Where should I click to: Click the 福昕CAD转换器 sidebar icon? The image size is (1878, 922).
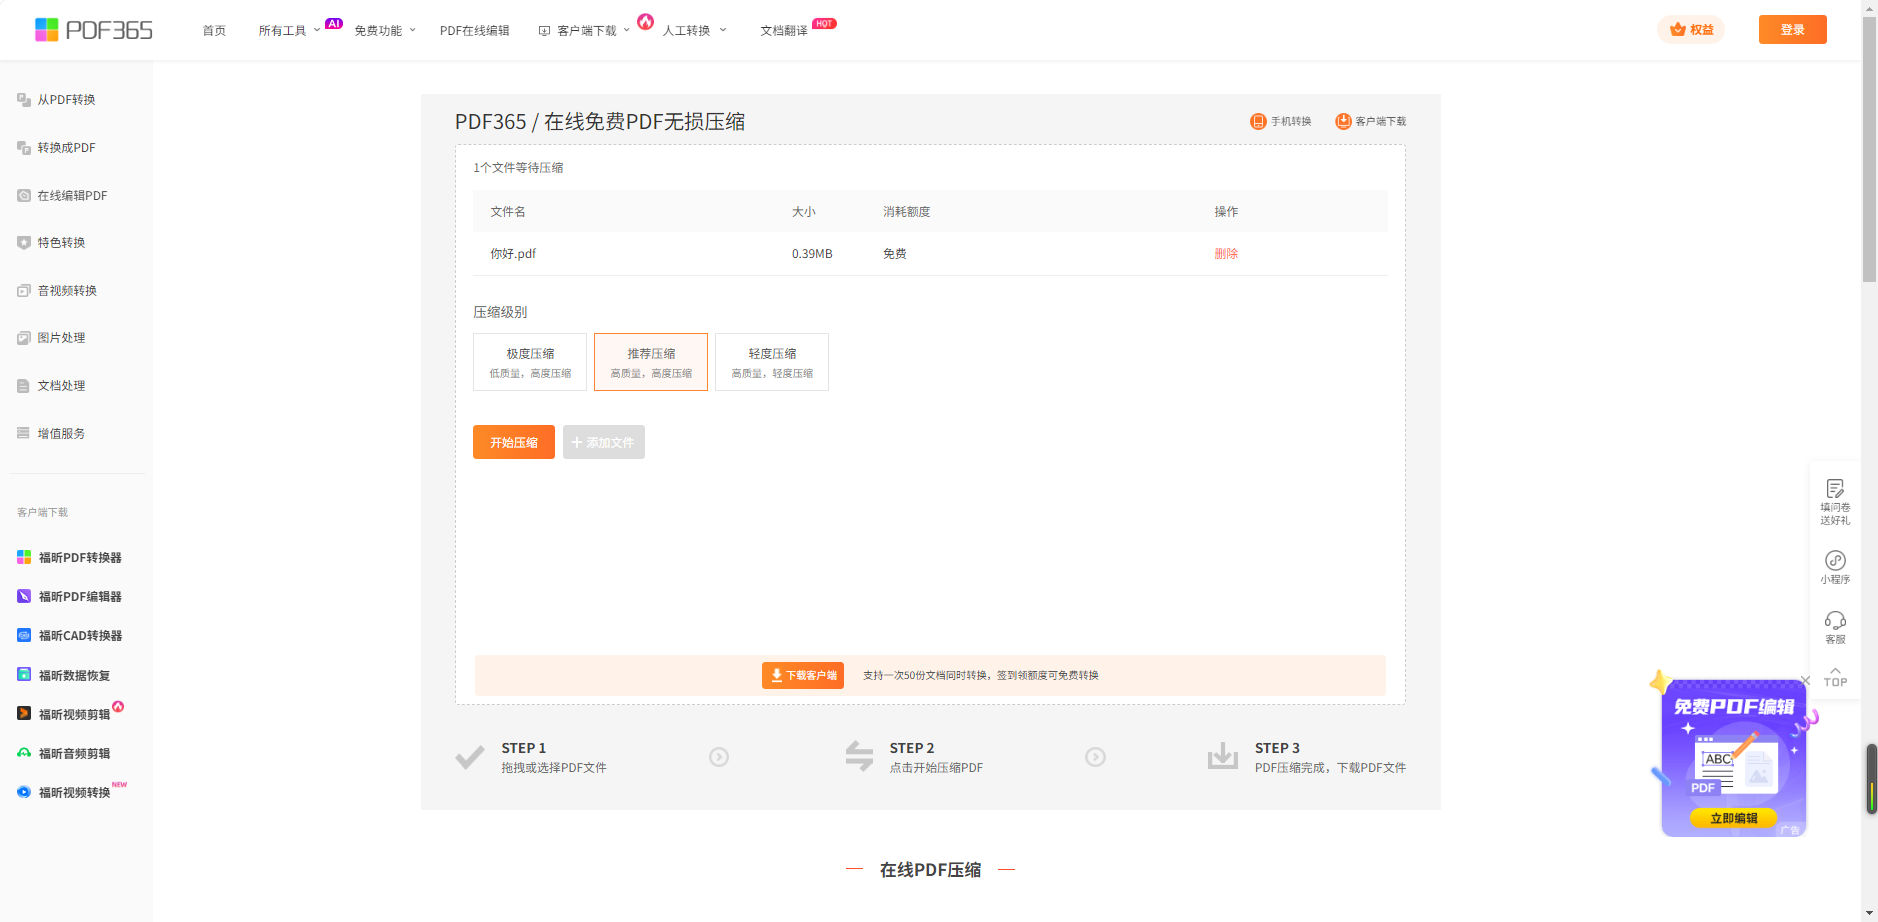(x=24, y=636)
